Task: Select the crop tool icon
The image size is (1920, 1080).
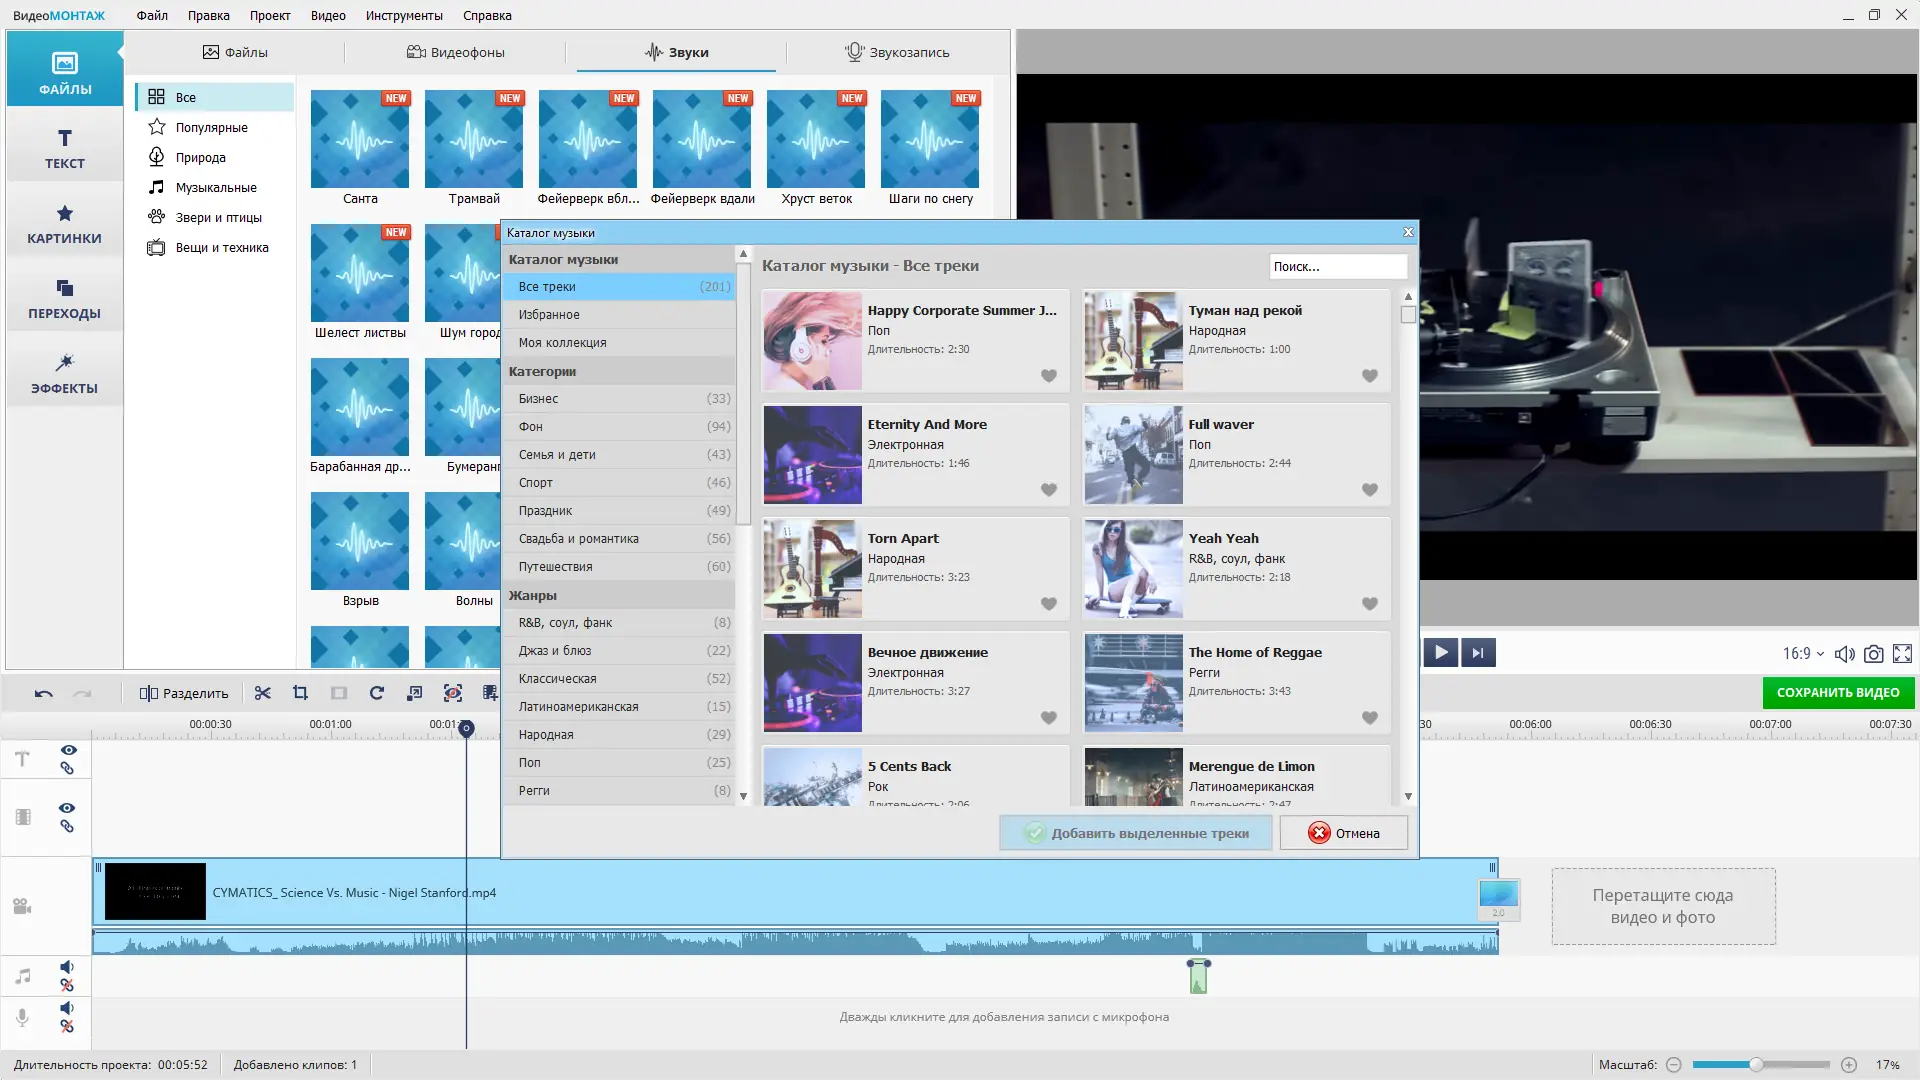Action: pyautogui.click(x=300, y=693)
